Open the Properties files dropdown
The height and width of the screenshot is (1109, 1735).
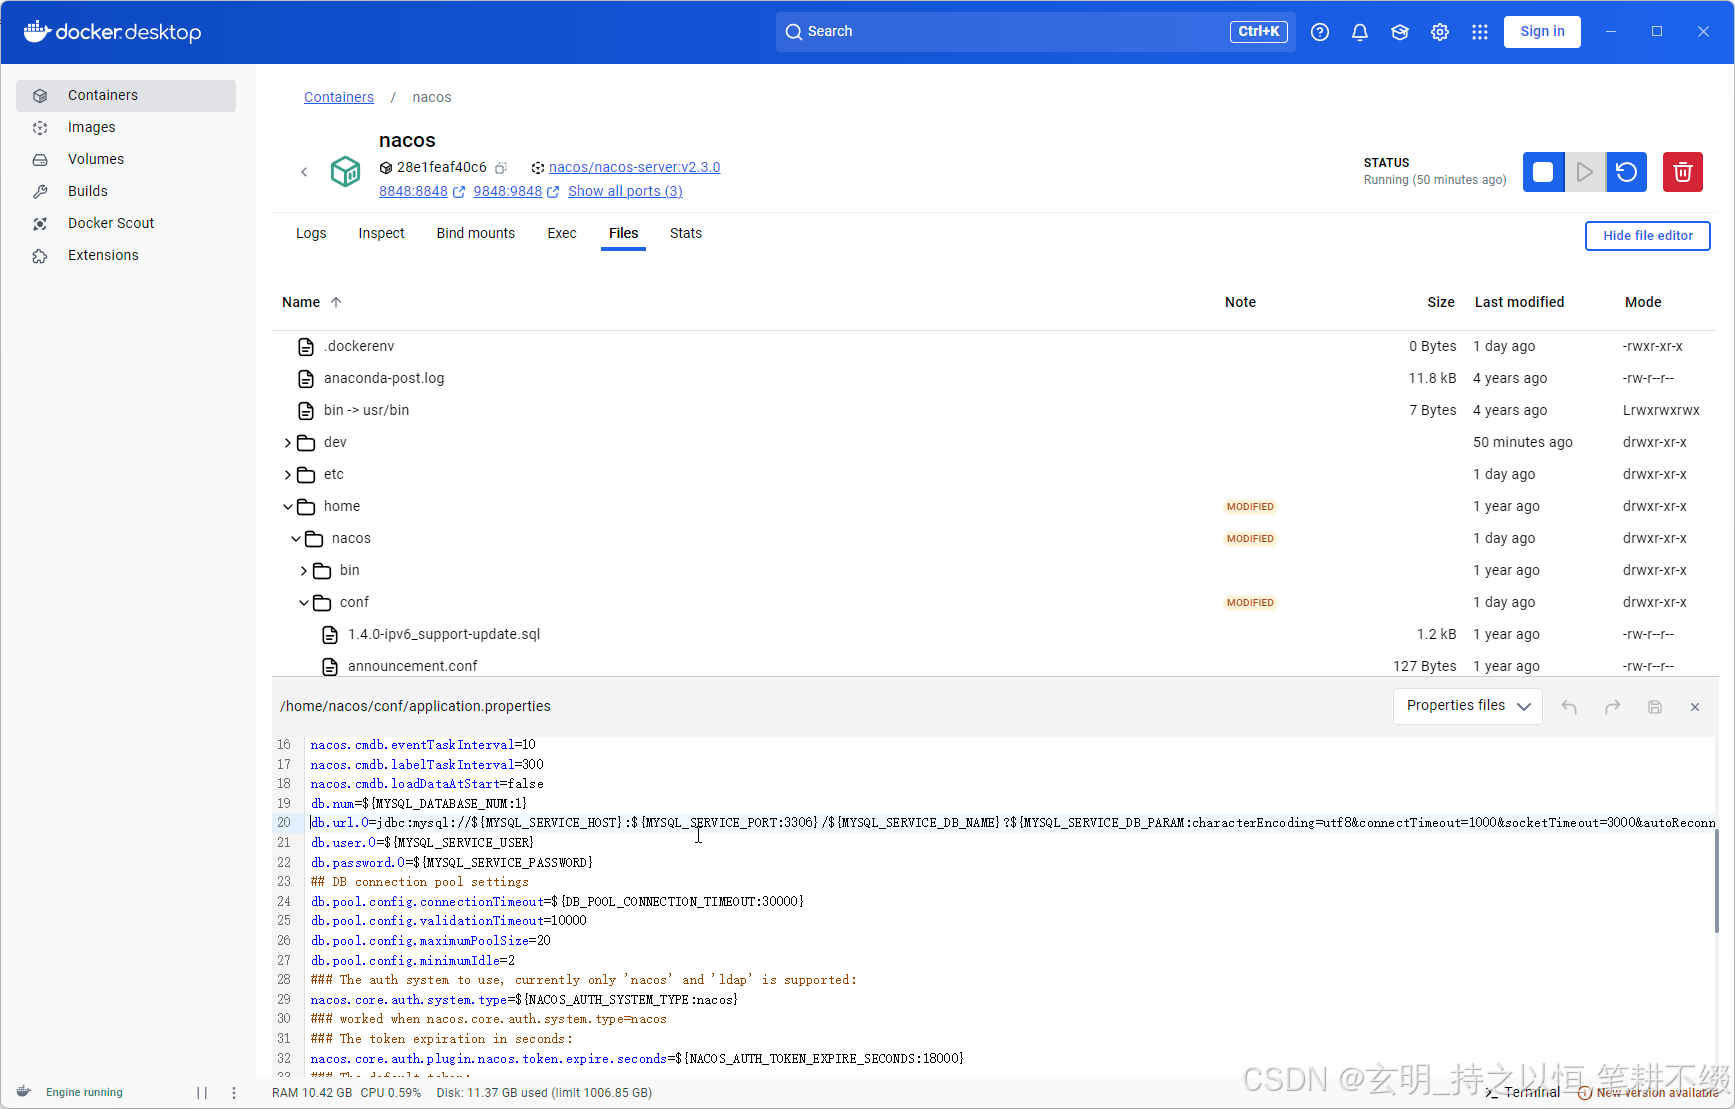(x=1466, y=706)
